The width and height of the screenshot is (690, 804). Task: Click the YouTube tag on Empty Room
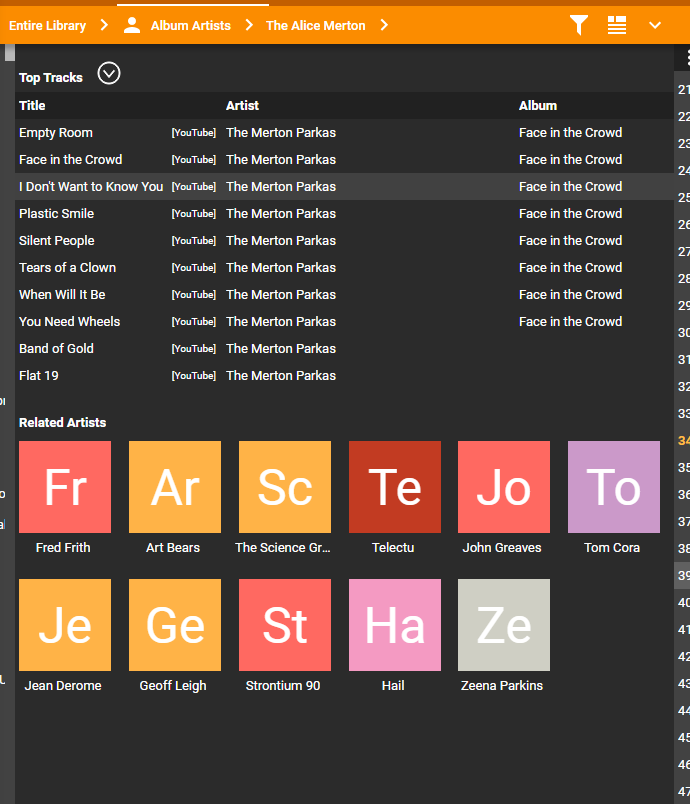(x=193, y=133)
